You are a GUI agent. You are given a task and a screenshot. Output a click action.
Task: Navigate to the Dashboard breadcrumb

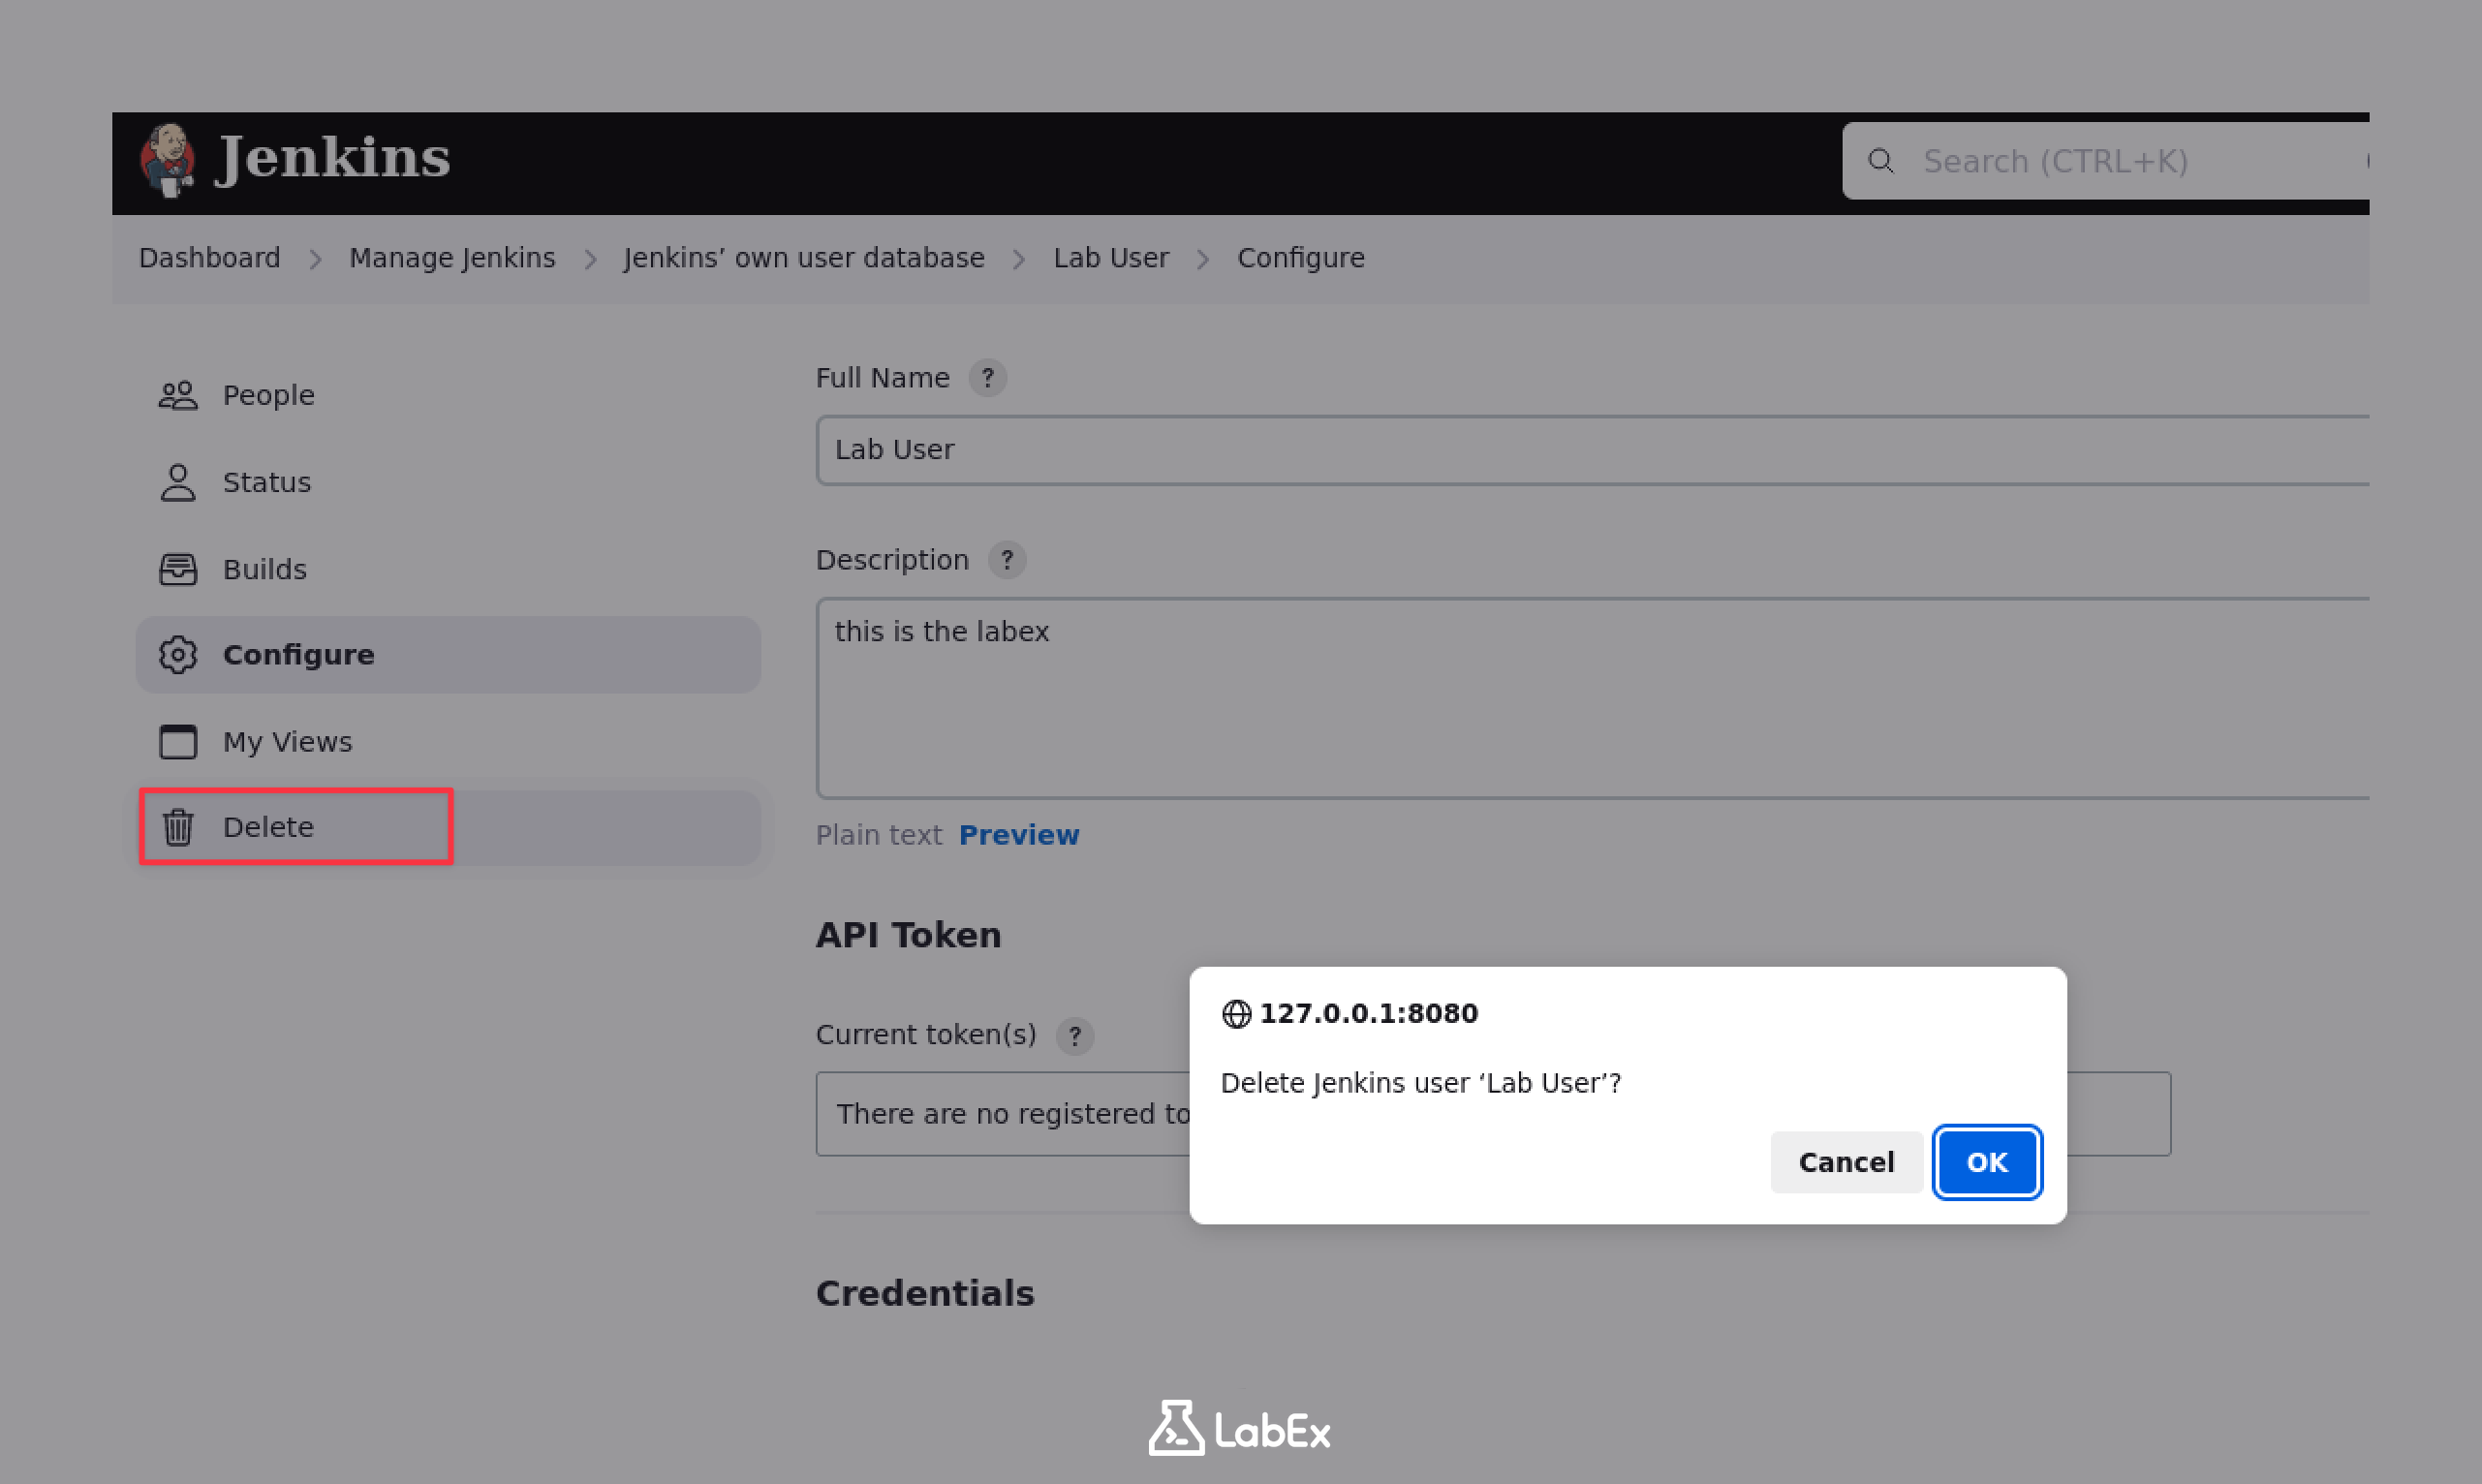point(209,258)
